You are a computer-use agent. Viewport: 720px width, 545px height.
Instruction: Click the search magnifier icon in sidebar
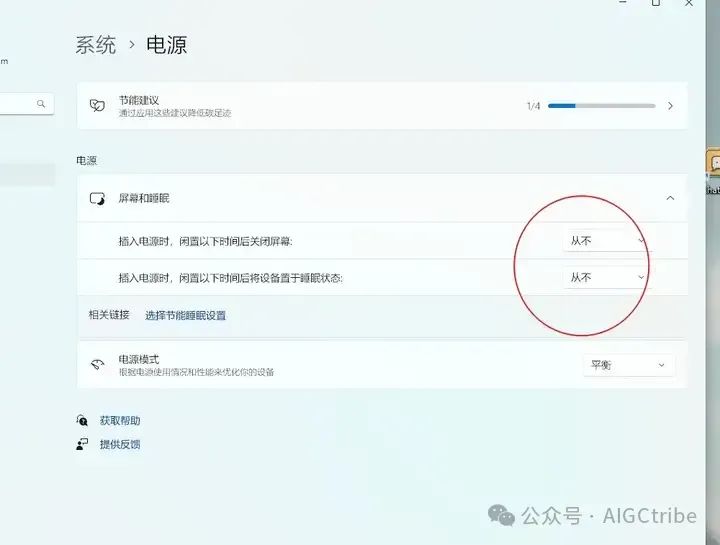(x=41, y=104)
